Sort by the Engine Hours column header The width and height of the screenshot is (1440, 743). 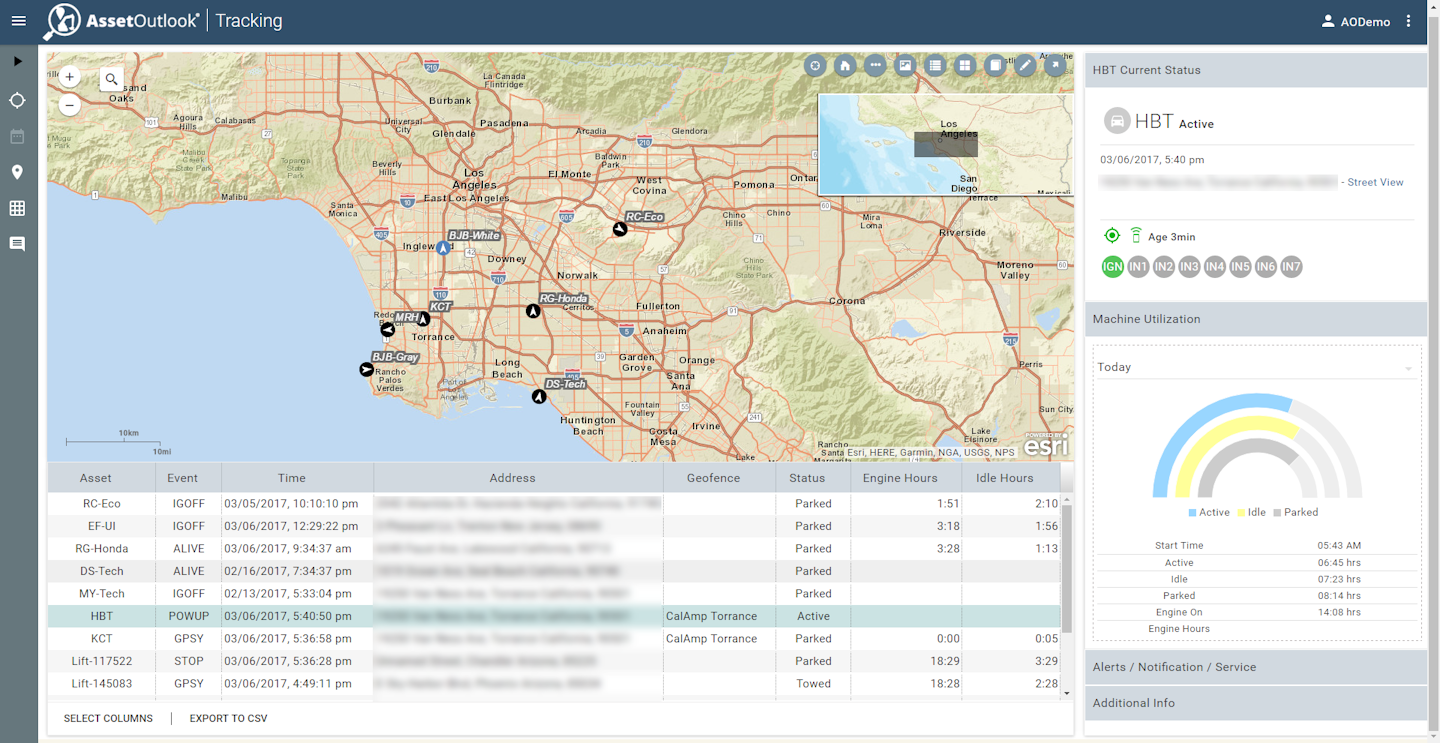click(x=906, y=478)
